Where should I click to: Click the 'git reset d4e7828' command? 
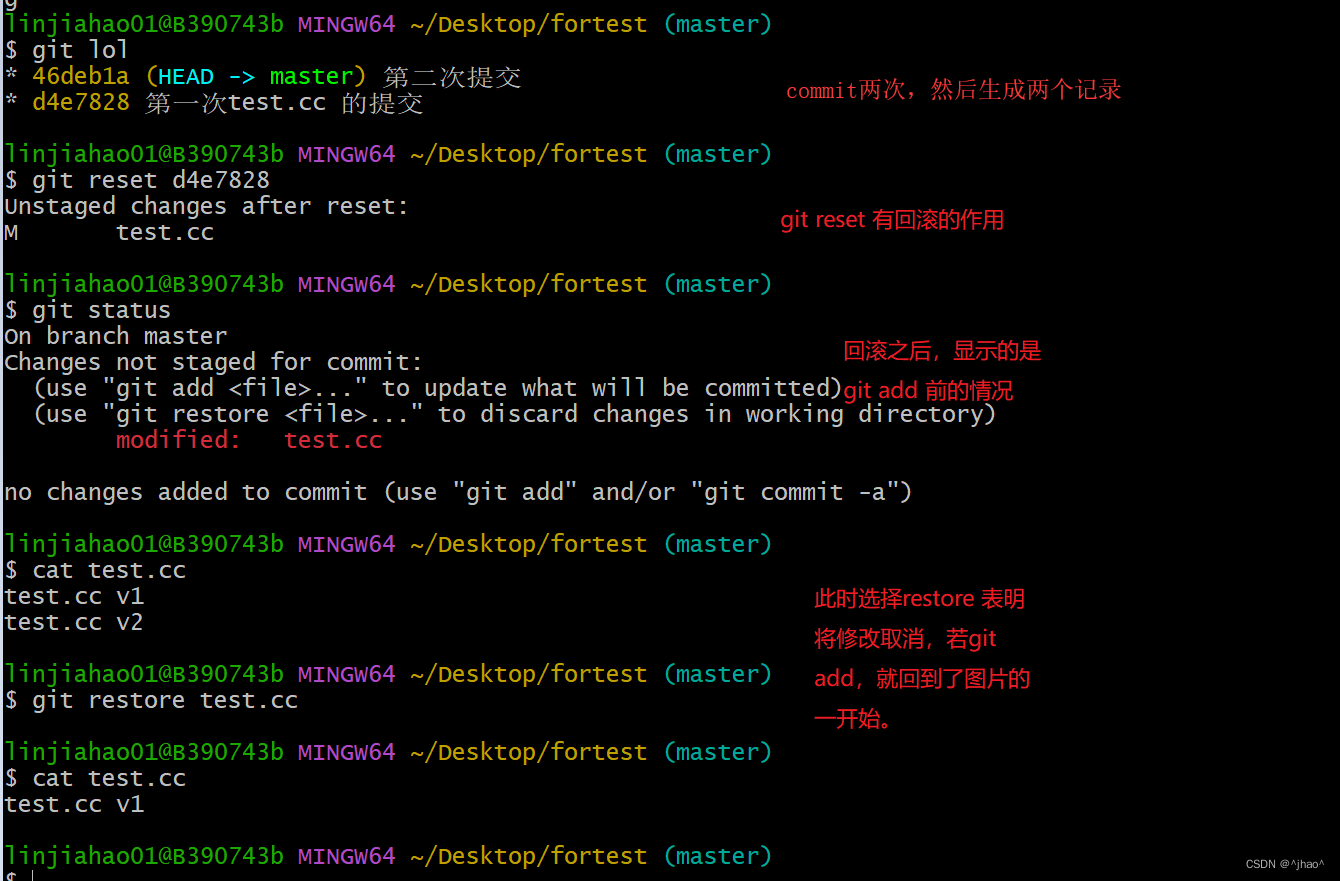coord(137,180)
